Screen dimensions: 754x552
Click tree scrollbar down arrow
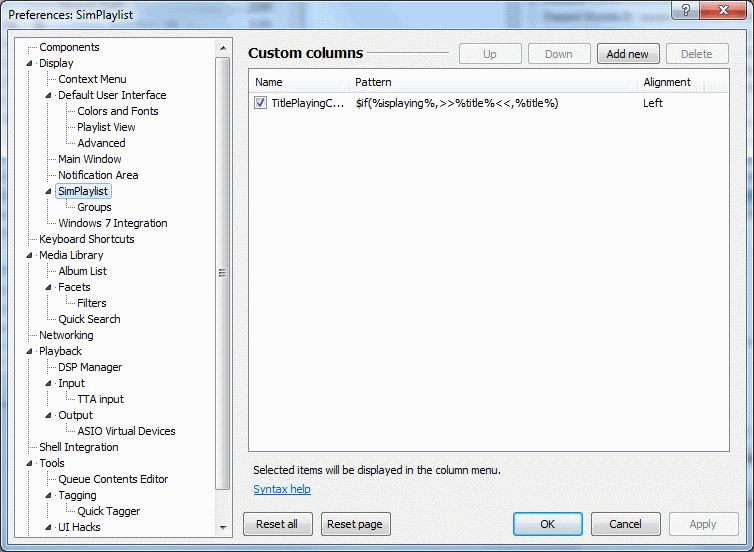223,527
